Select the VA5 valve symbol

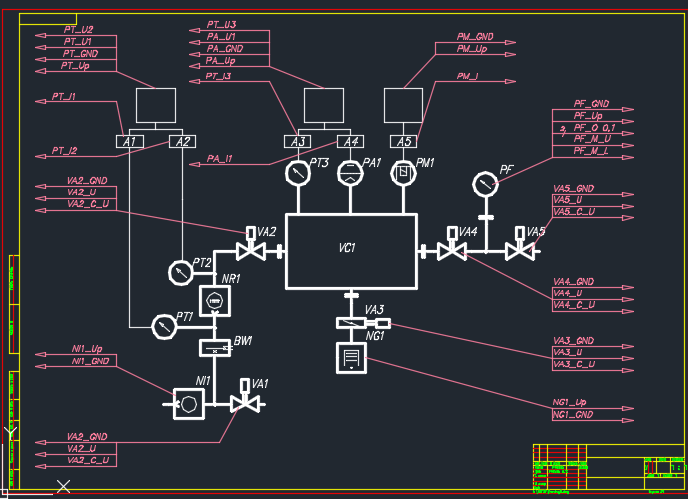520,245
